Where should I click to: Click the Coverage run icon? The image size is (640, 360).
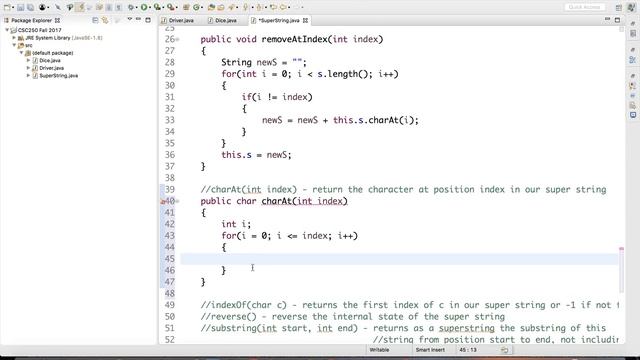(157, 7)
